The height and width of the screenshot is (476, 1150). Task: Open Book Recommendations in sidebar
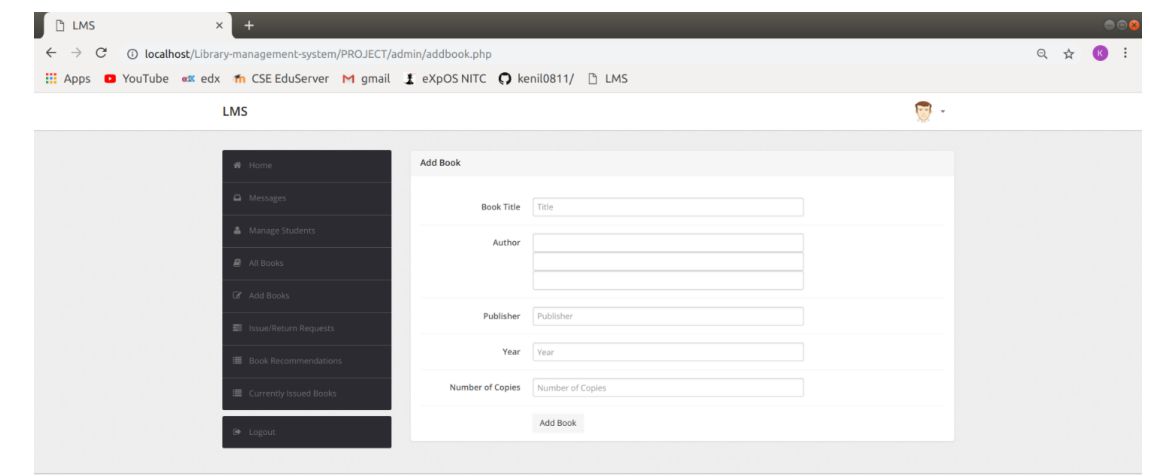(x=307, y=361)
